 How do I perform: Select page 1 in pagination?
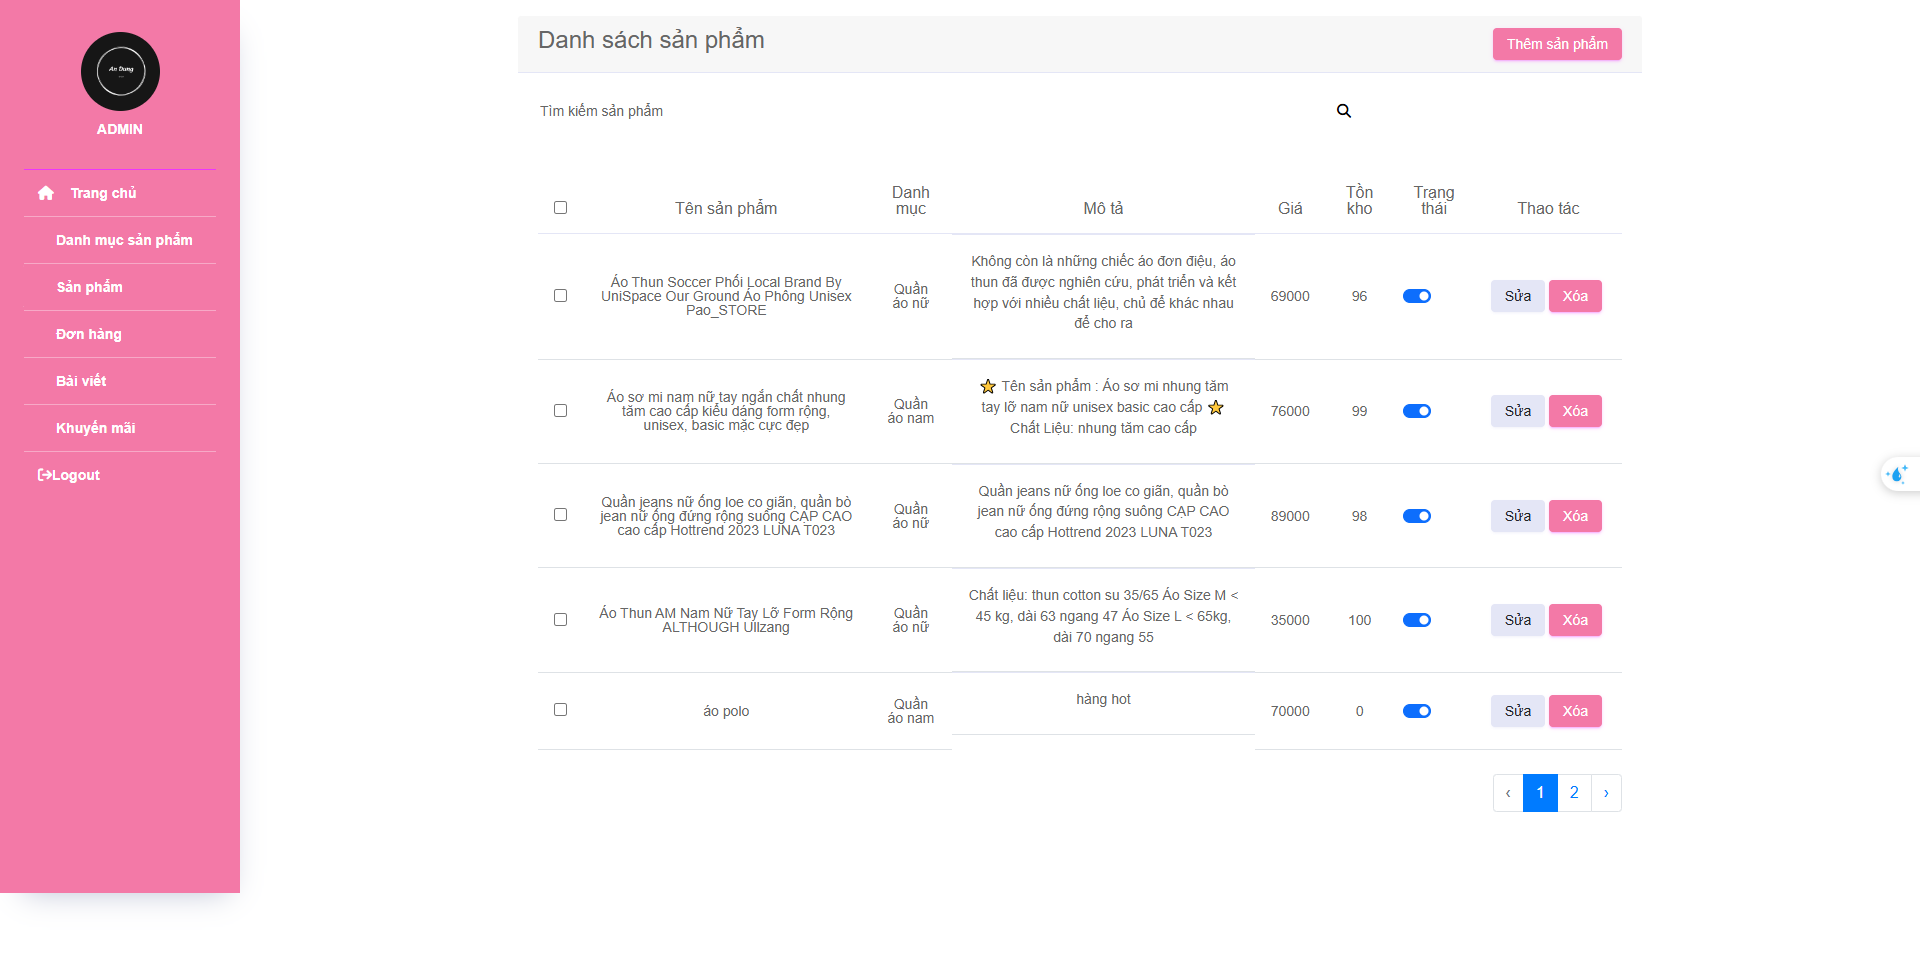click(x=1540, y=793)
